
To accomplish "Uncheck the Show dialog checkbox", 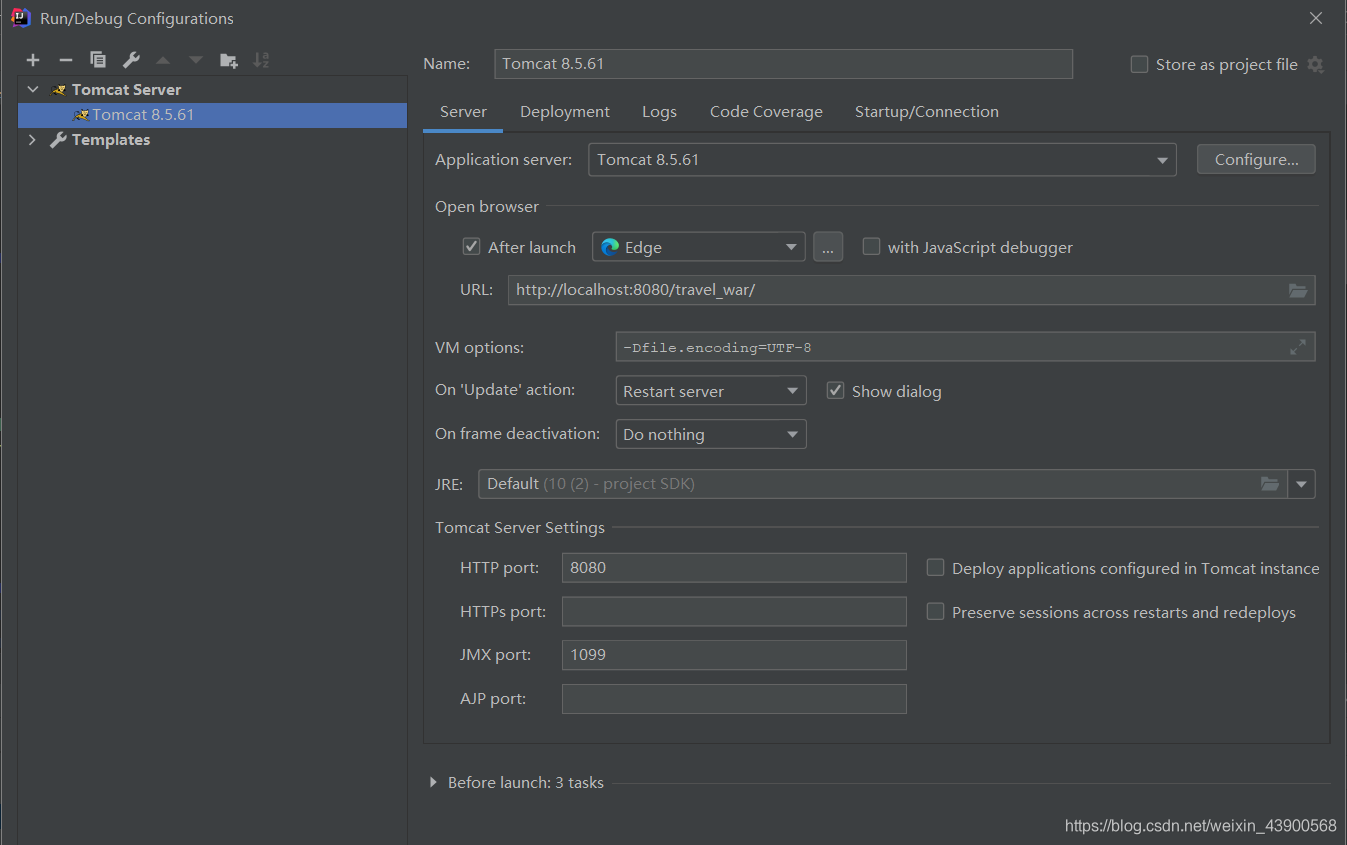I will (836, 390).
